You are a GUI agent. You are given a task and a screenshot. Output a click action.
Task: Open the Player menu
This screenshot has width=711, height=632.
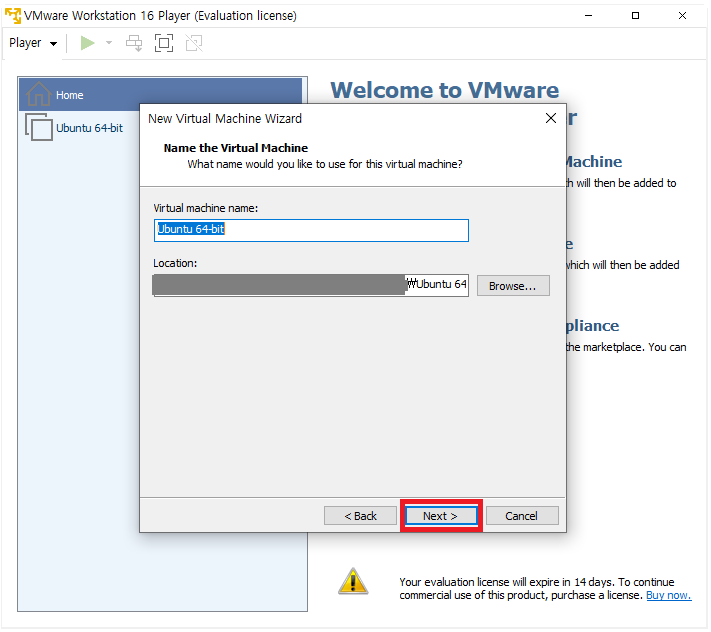pyautogui.click(x=33, y=43)
